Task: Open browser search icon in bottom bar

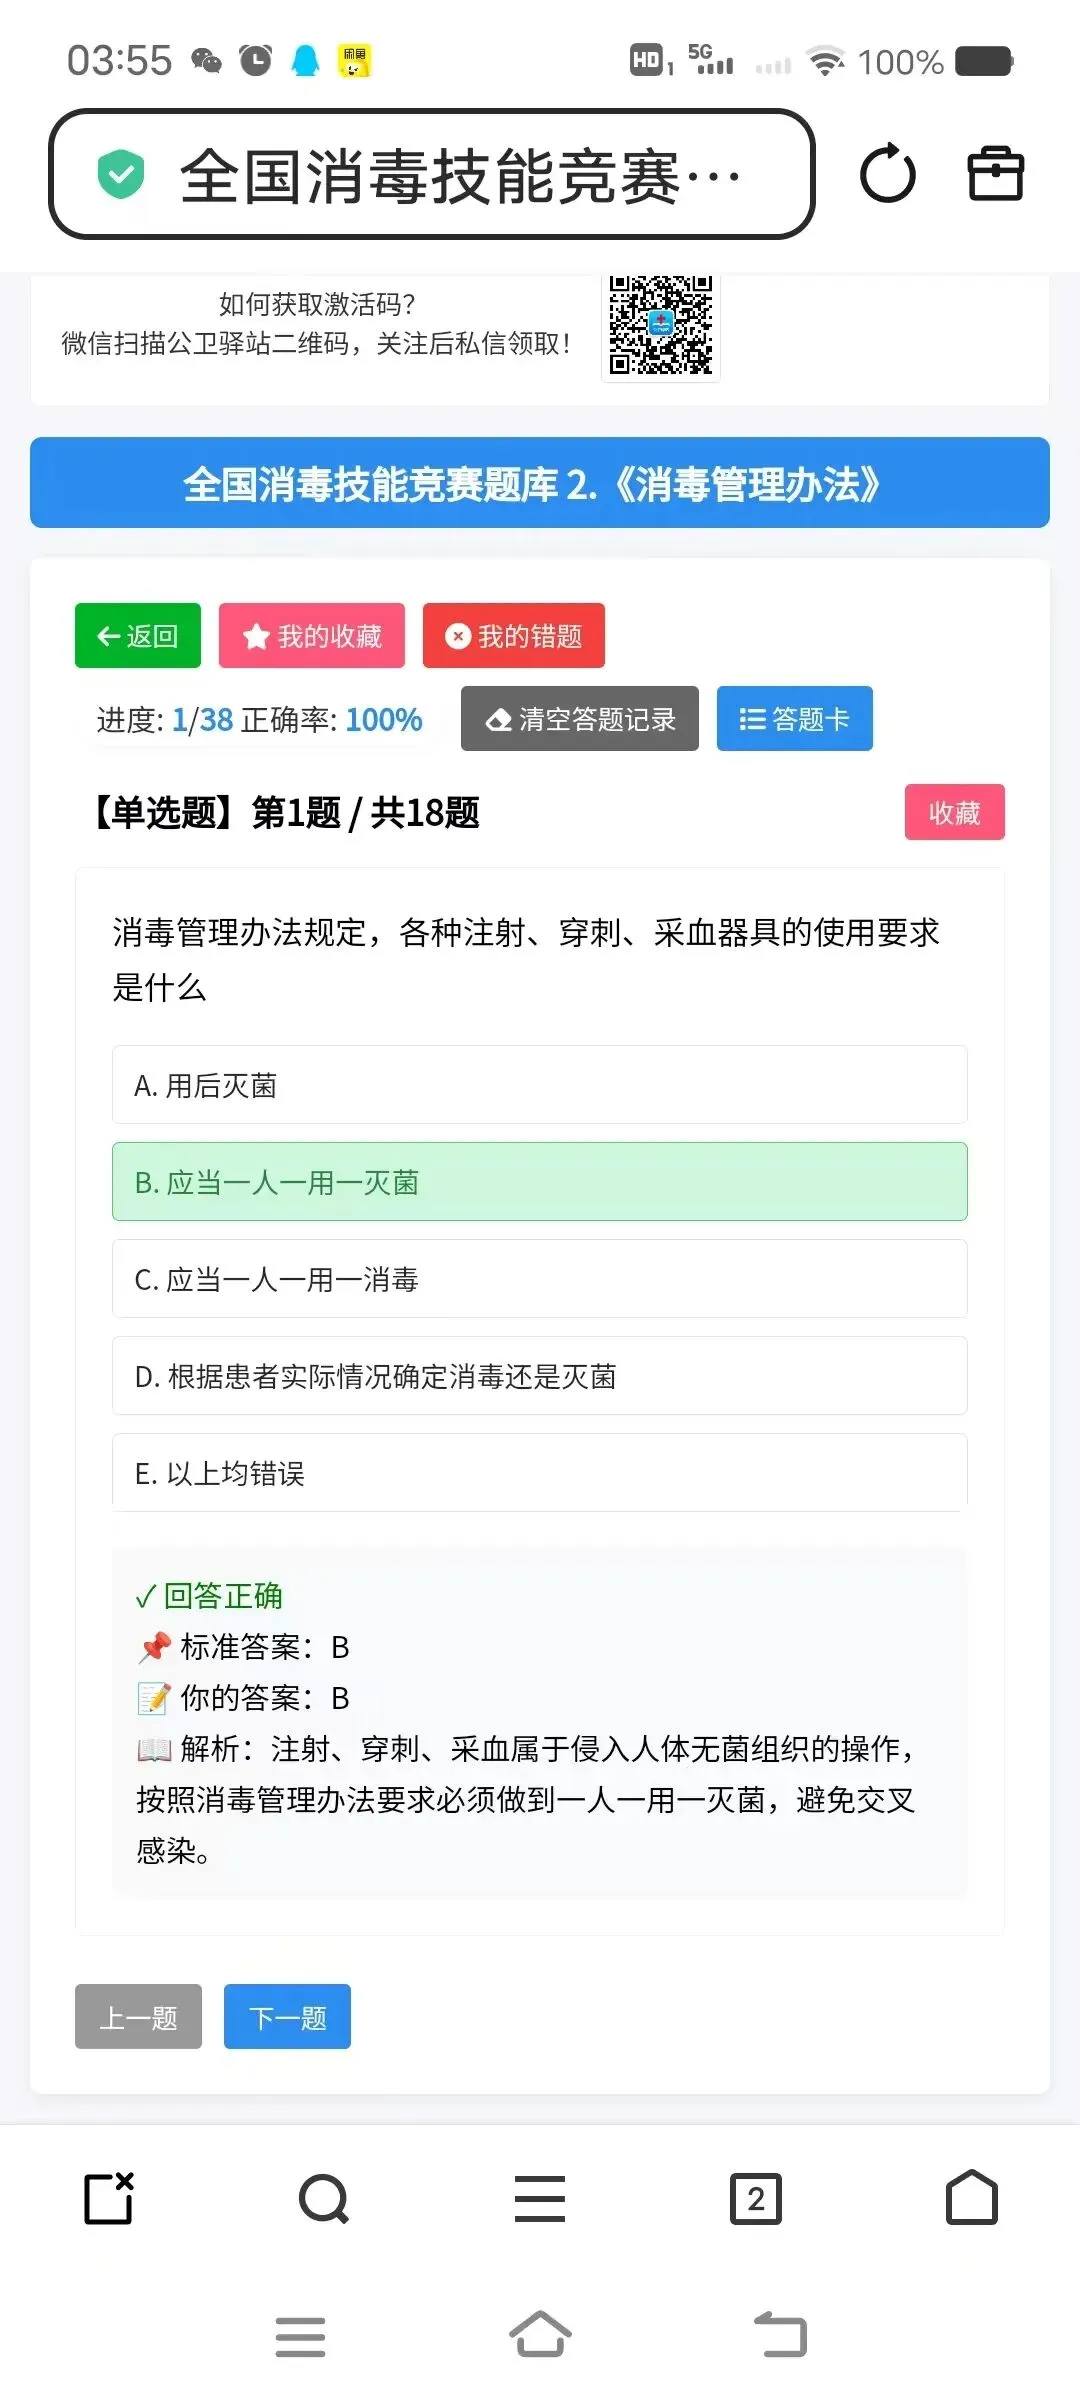Action: (x=324, y=2199)
